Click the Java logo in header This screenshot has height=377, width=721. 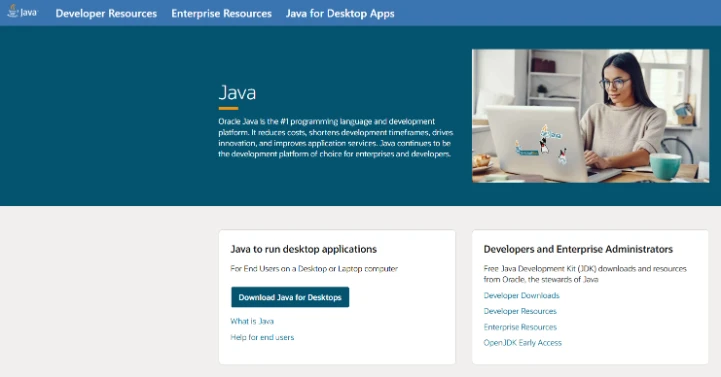[23, 12]
